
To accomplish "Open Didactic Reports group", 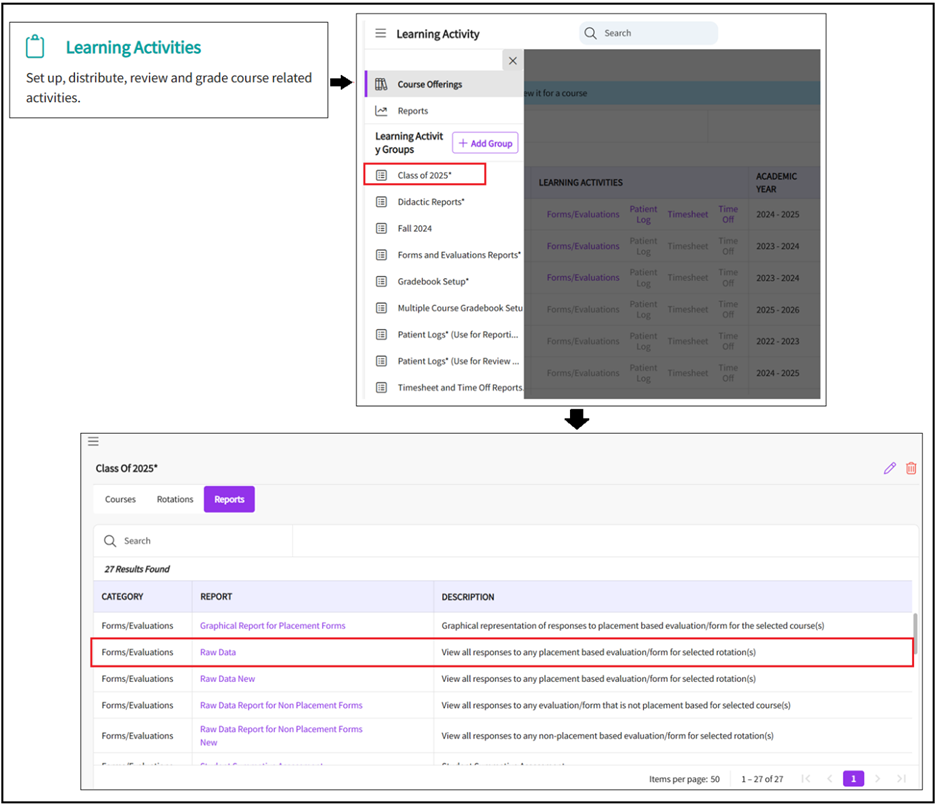I will coord(430,202).
